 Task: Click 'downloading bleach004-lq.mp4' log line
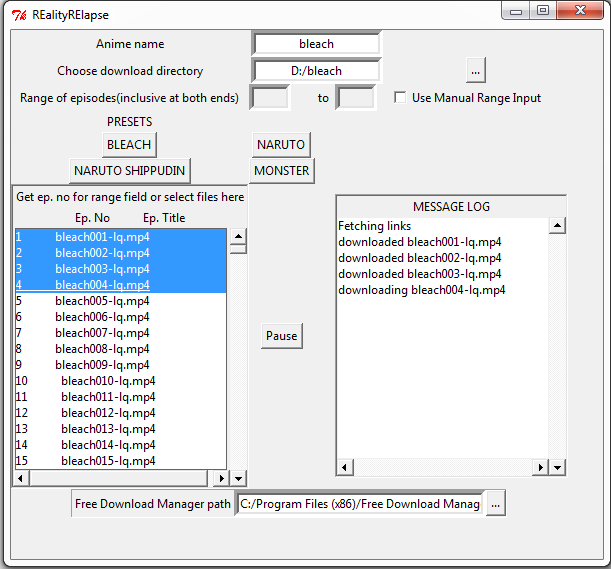pos(422,290)
